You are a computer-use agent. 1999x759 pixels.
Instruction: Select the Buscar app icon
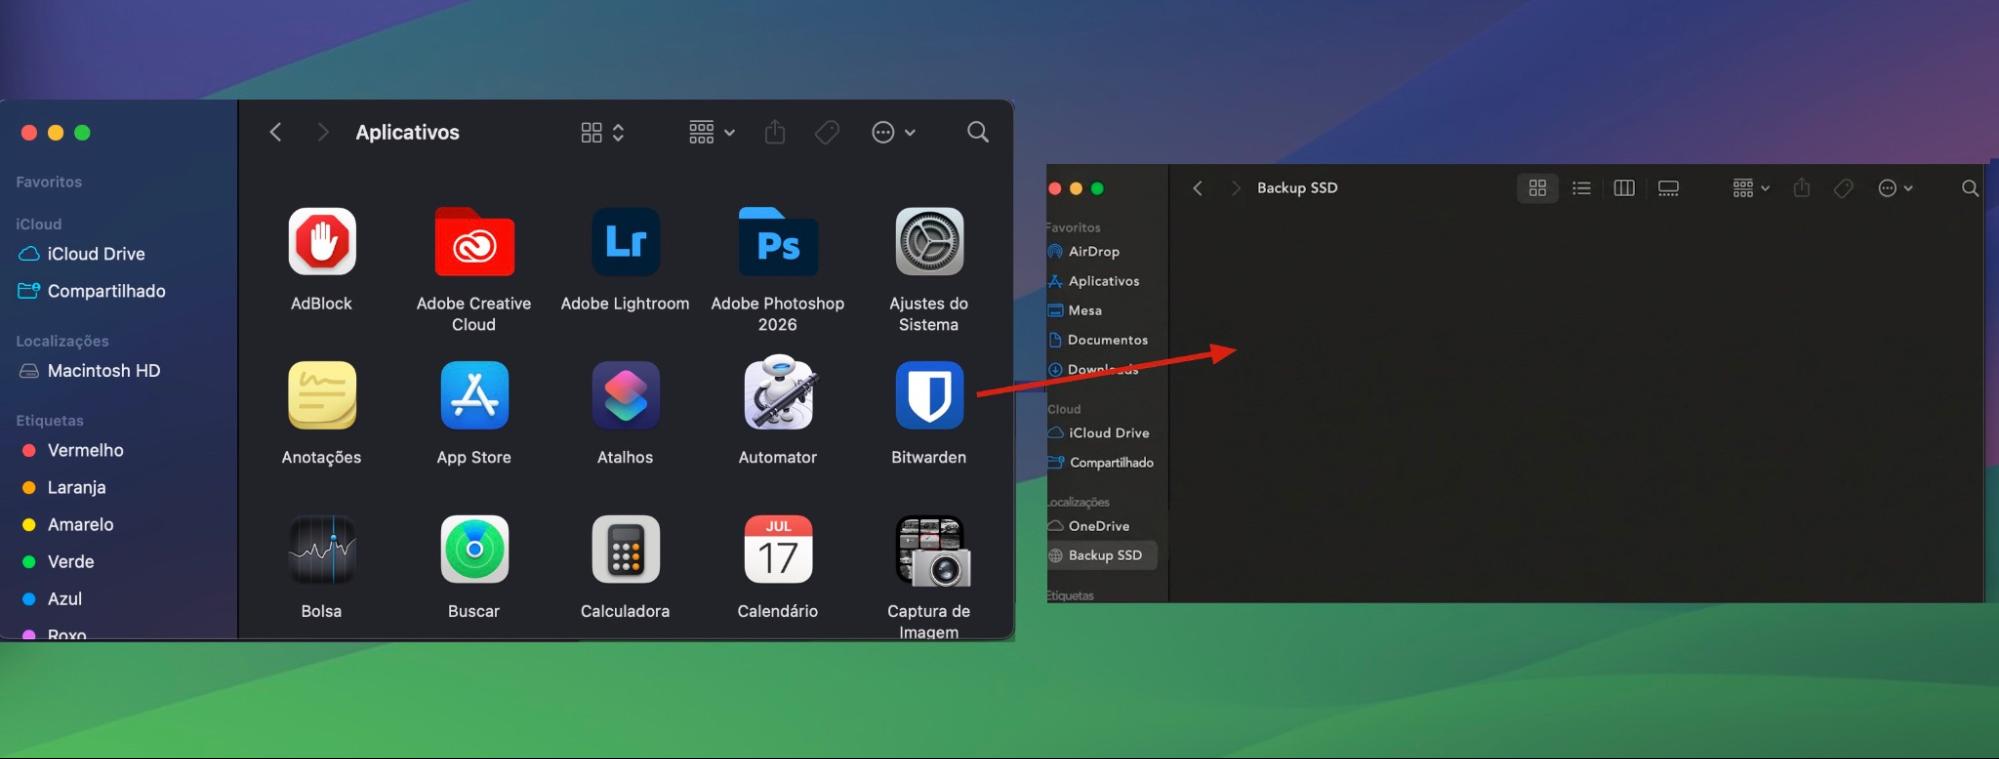(474, 549)
